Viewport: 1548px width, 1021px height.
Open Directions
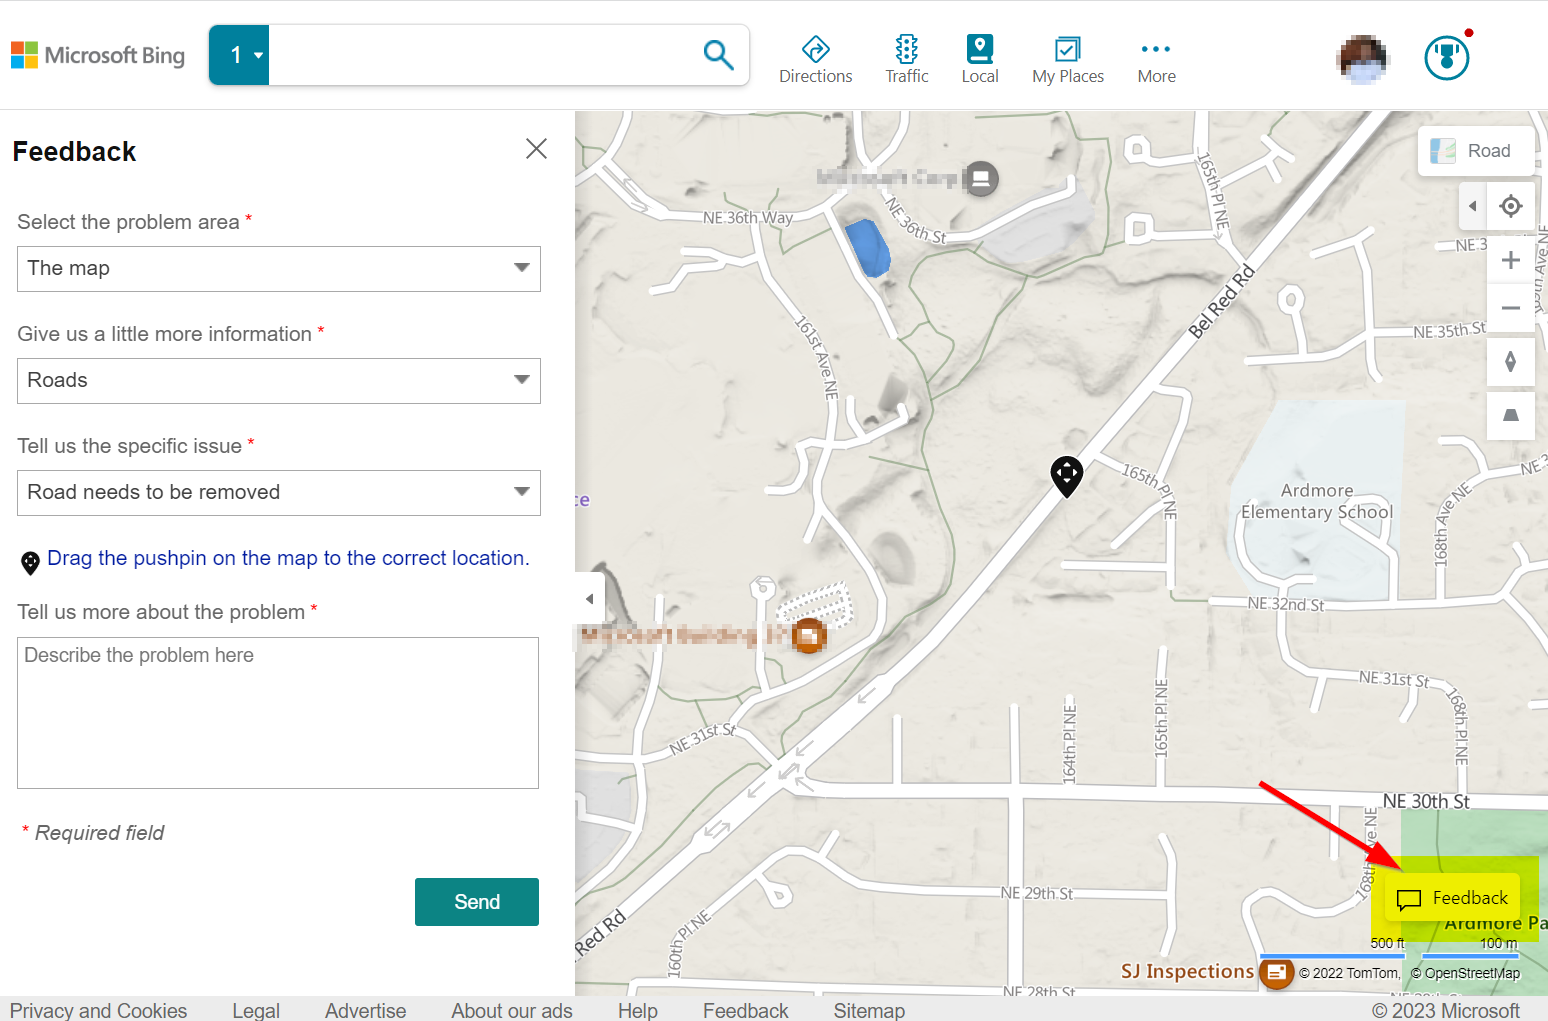pyautogui.click(x=816, y=60)
